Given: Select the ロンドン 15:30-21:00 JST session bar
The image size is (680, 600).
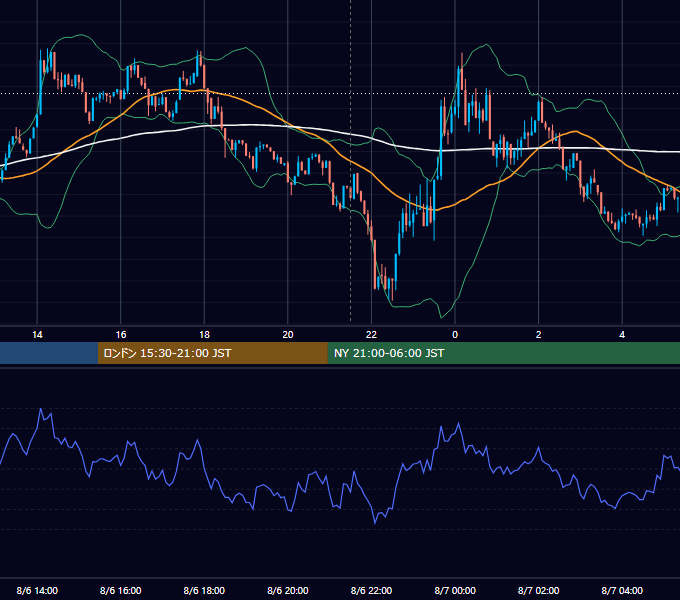Looking at the screenshot, I should (x=212, y=353).
